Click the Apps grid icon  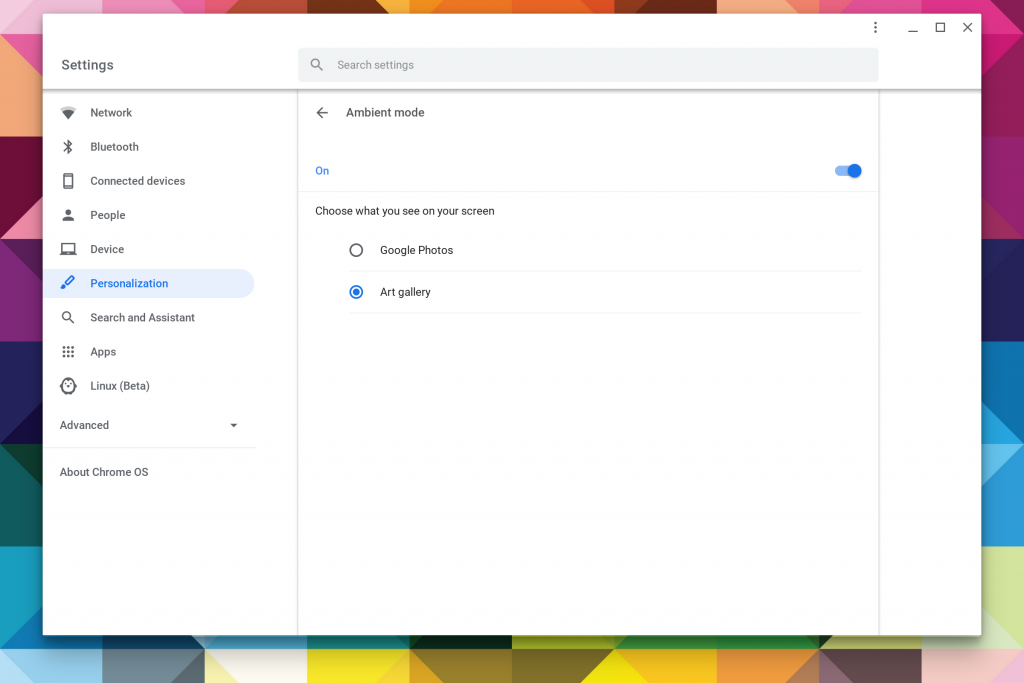[x=68, y=351]
